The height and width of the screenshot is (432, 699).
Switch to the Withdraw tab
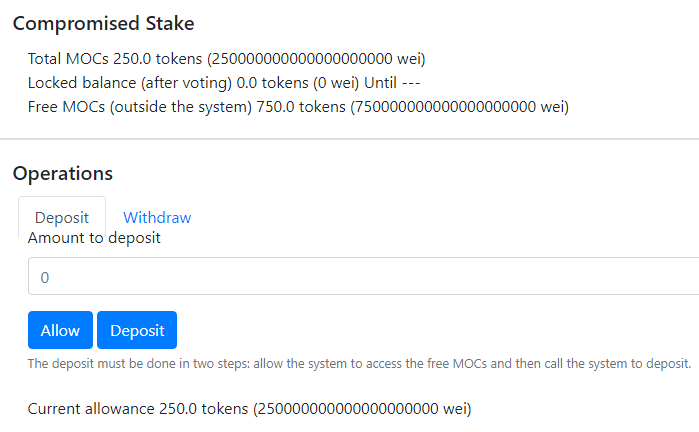157,217
